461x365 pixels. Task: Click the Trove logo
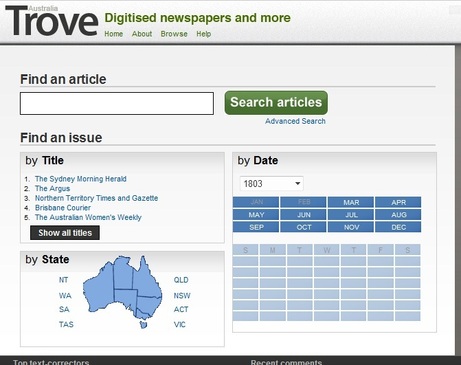point(52,21)
